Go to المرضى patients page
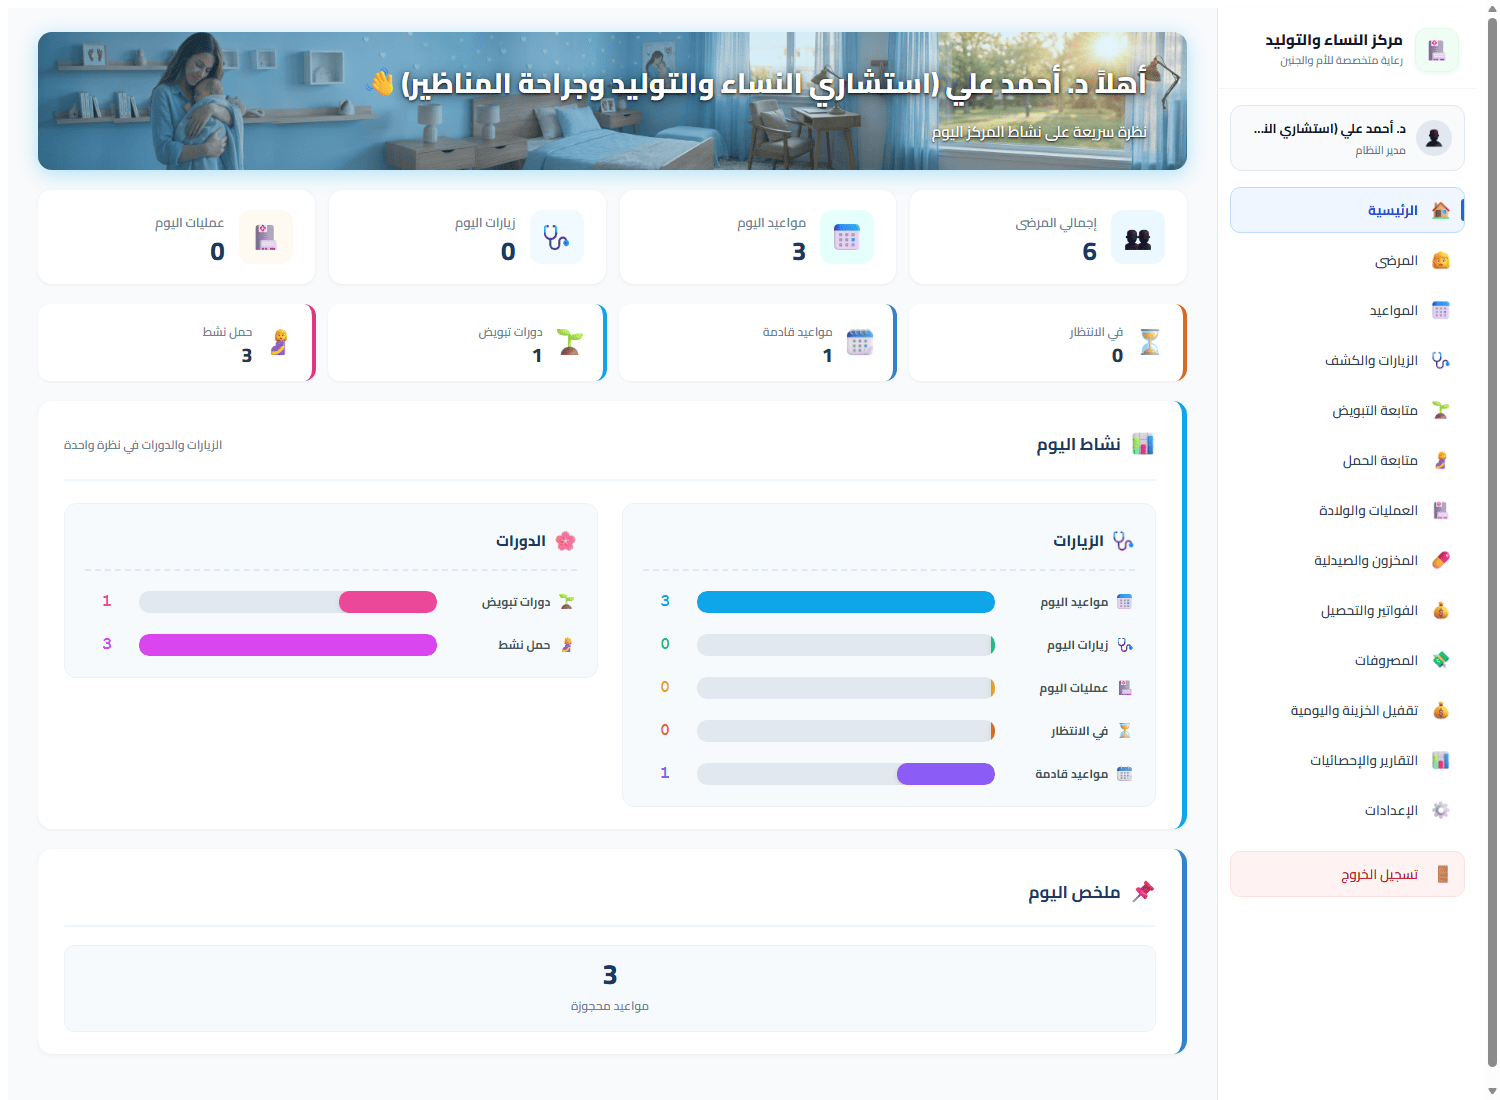Screen dimensions: 1500x1100 [1347, 260]
